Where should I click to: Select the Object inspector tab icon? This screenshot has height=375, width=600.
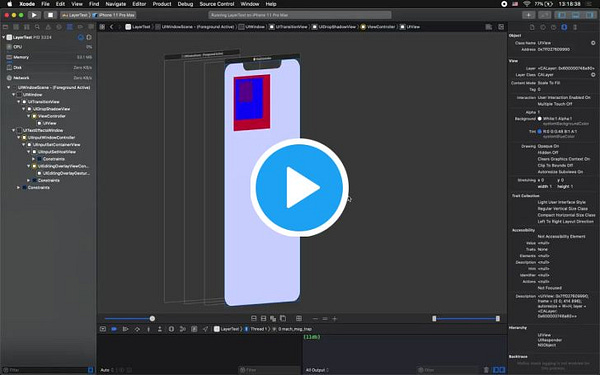(x=564, y=27)
